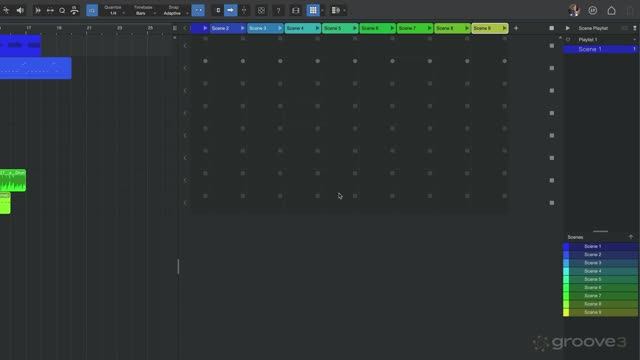Select the small lime clip in arrangement
The image size is (640, 360).
click(x=5, y=203)
